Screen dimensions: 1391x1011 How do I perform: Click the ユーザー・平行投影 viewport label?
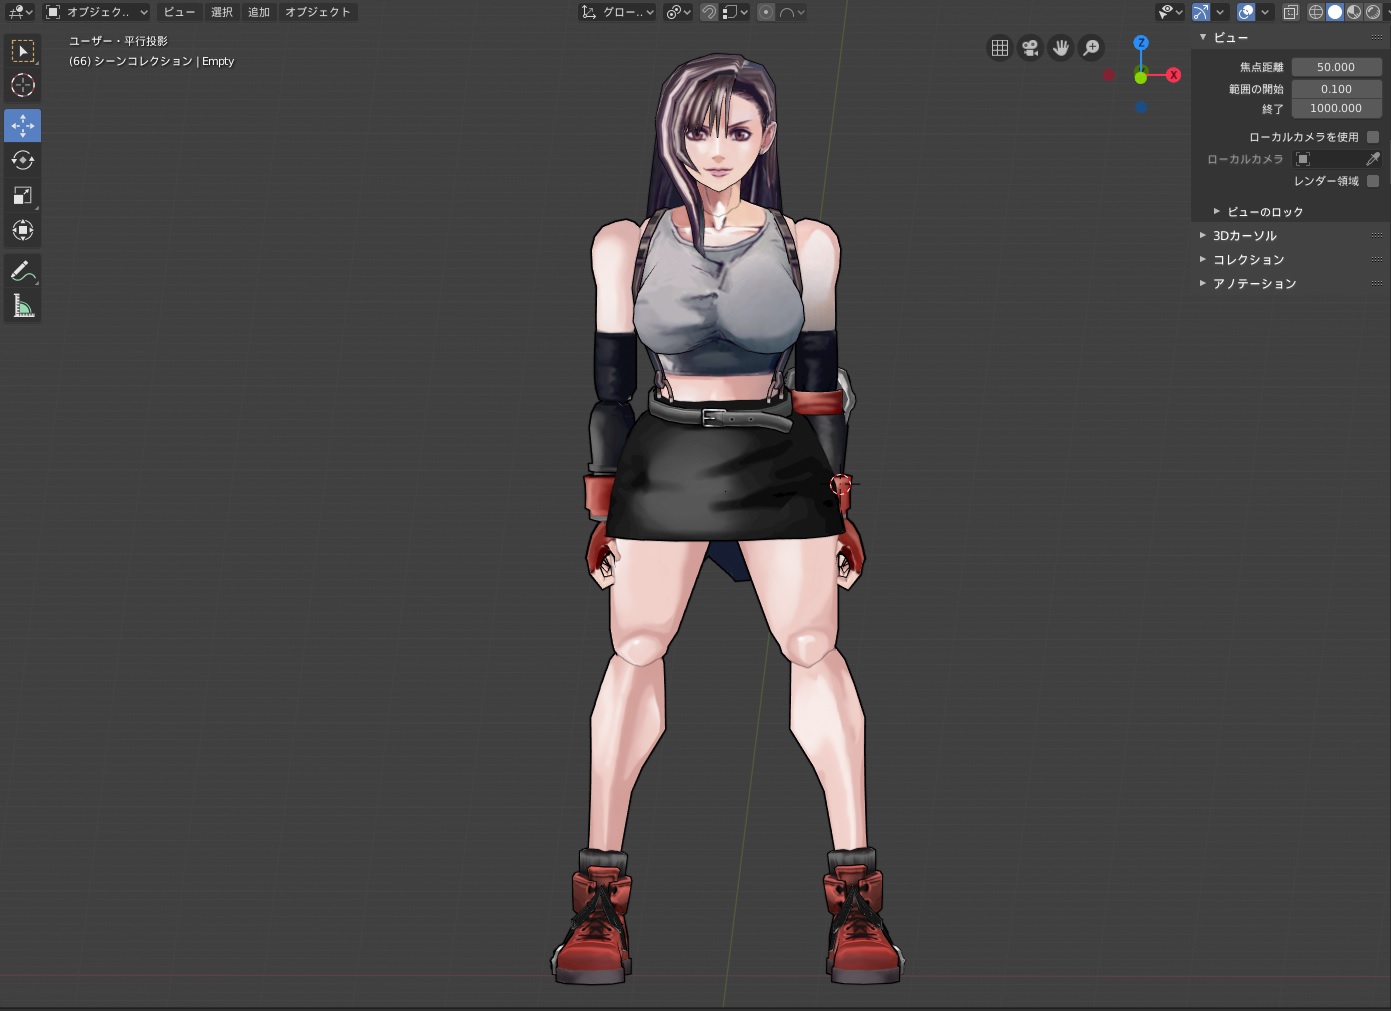tap(118, 41)
